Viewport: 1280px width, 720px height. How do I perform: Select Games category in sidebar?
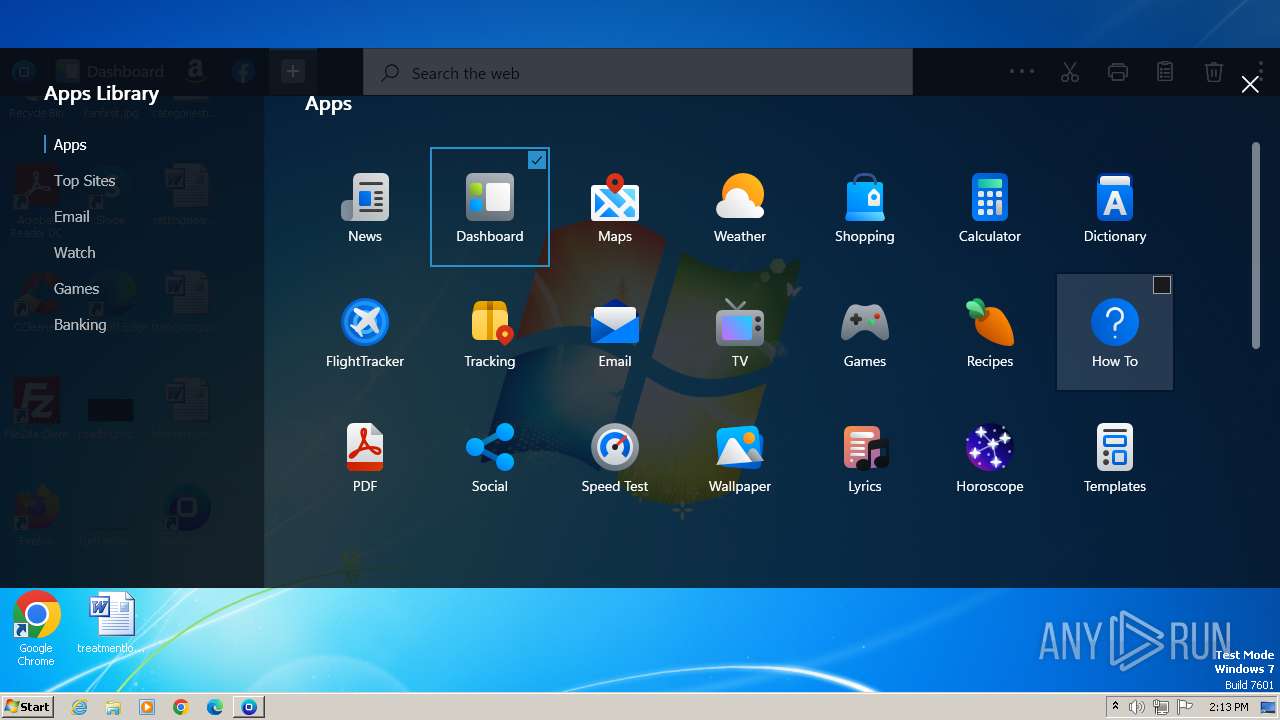pyautogui.click(x=77, y=289)
